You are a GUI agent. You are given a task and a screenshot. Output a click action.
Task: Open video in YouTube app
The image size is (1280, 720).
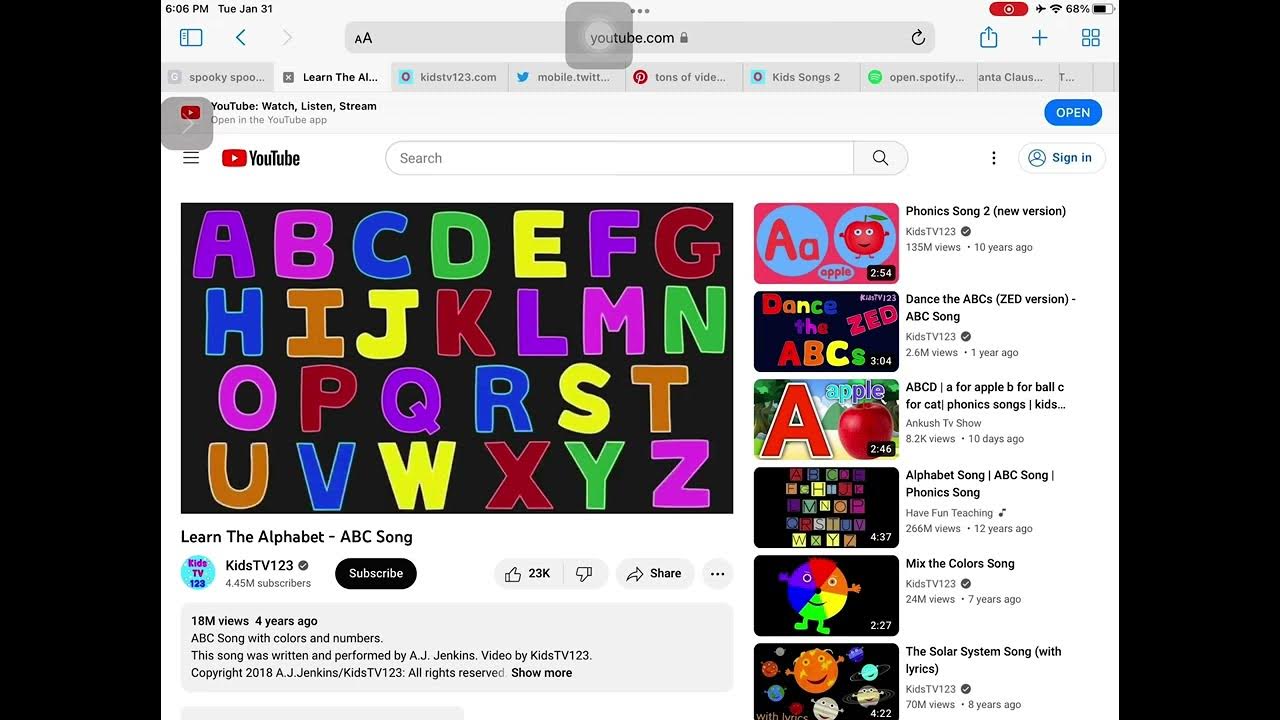coord(1072,113)
